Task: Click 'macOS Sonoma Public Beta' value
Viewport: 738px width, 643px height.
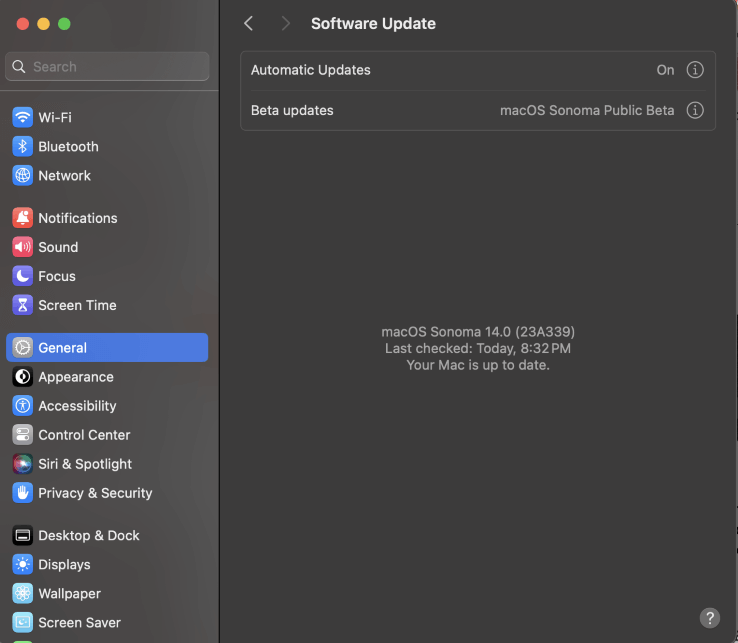Action: (587, 111)
